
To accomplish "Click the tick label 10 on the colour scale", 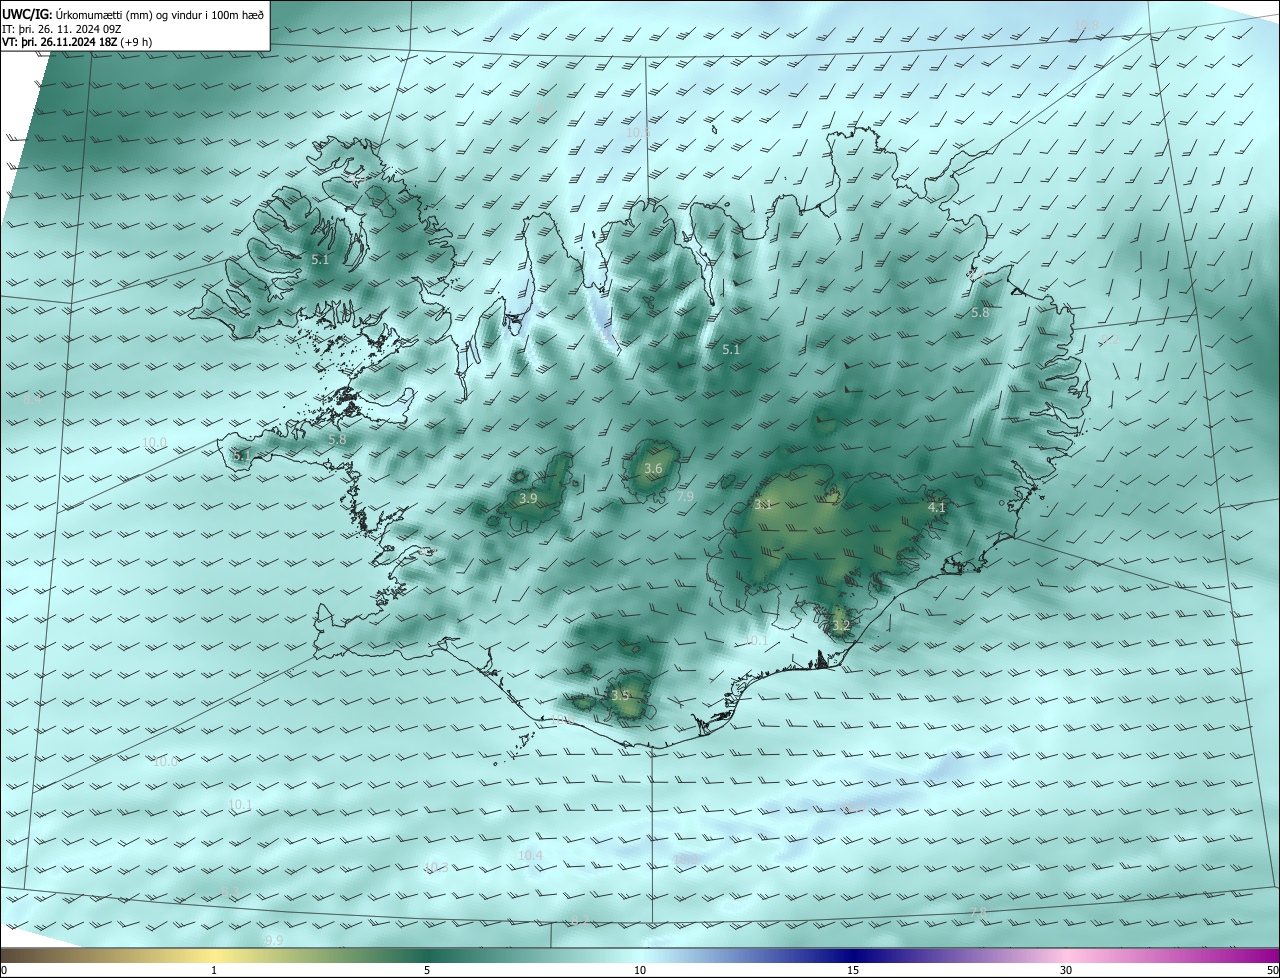I will pos(640,971).
